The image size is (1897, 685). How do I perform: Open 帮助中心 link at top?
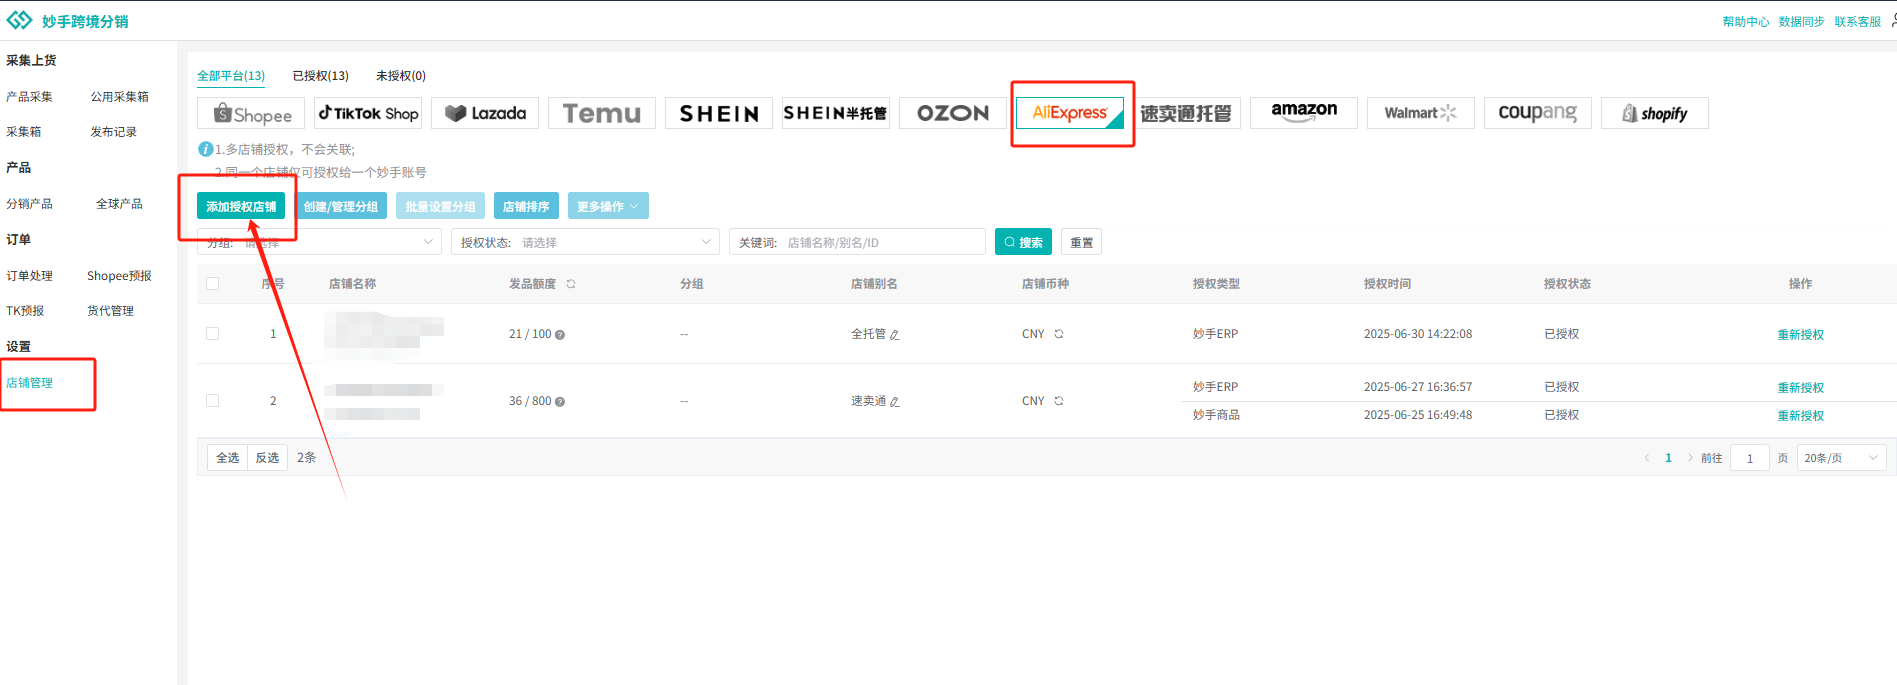1746,22
